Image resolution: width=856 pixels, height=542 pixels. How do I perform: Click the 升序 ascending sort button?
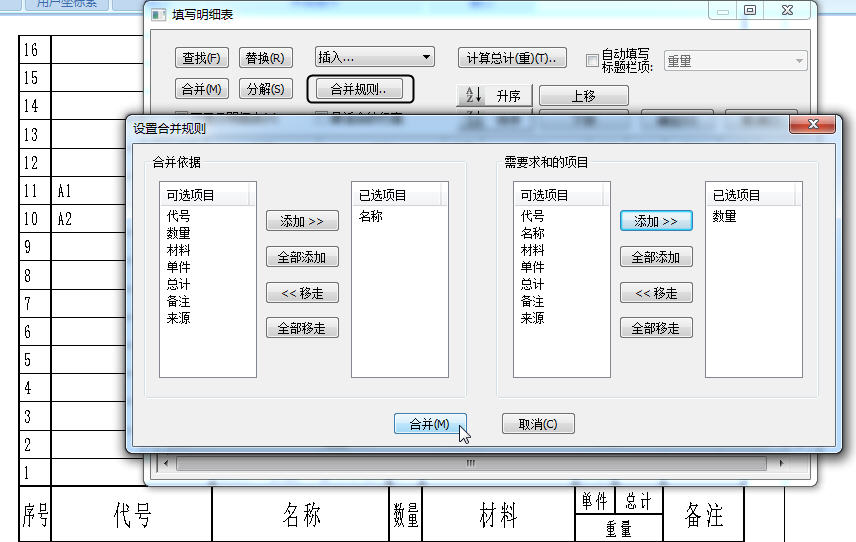pos(495,96)
